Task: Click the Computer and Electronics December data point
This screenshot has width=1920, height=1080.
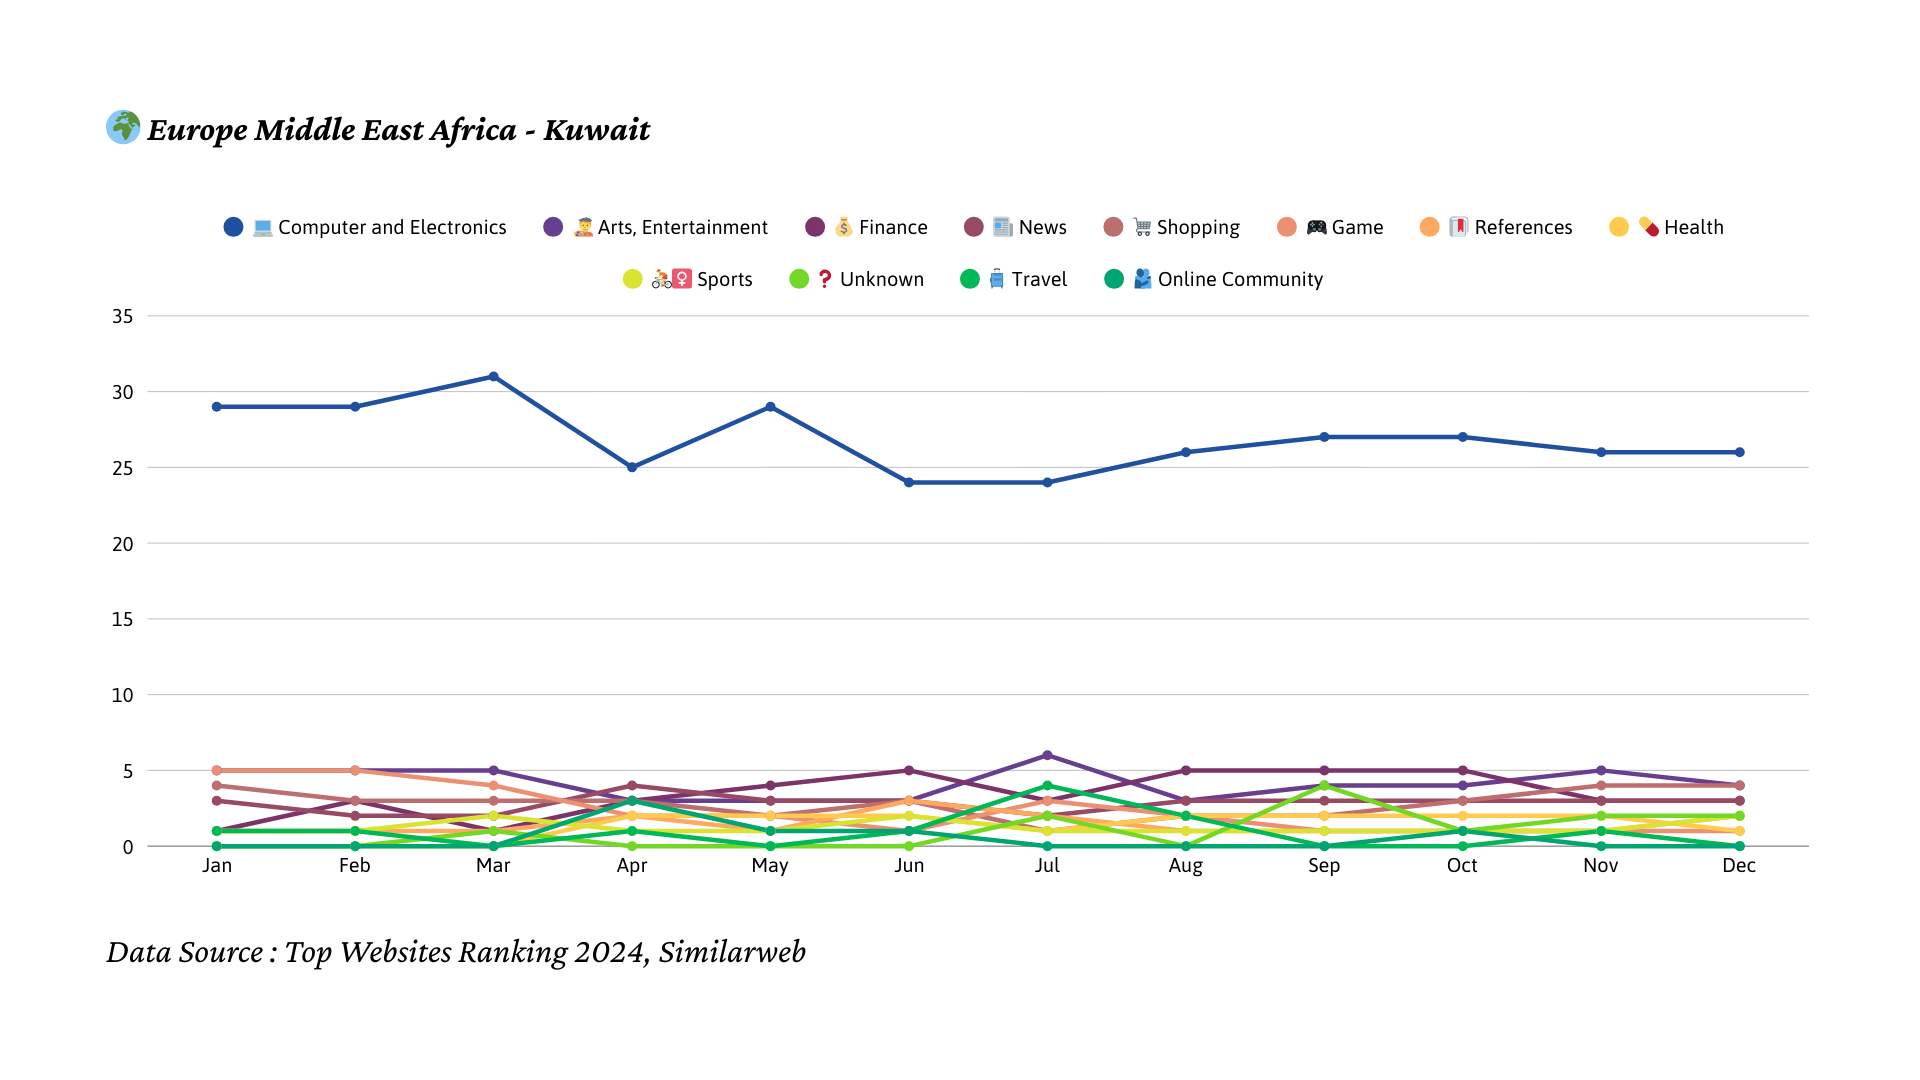Action: tap(1739, 452)
